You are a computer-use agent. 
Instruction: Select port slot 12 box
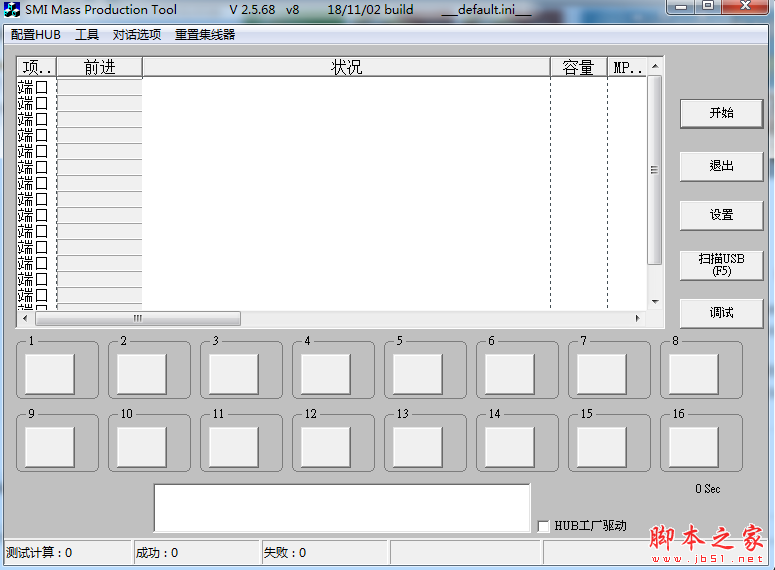[x=325, y=447]
